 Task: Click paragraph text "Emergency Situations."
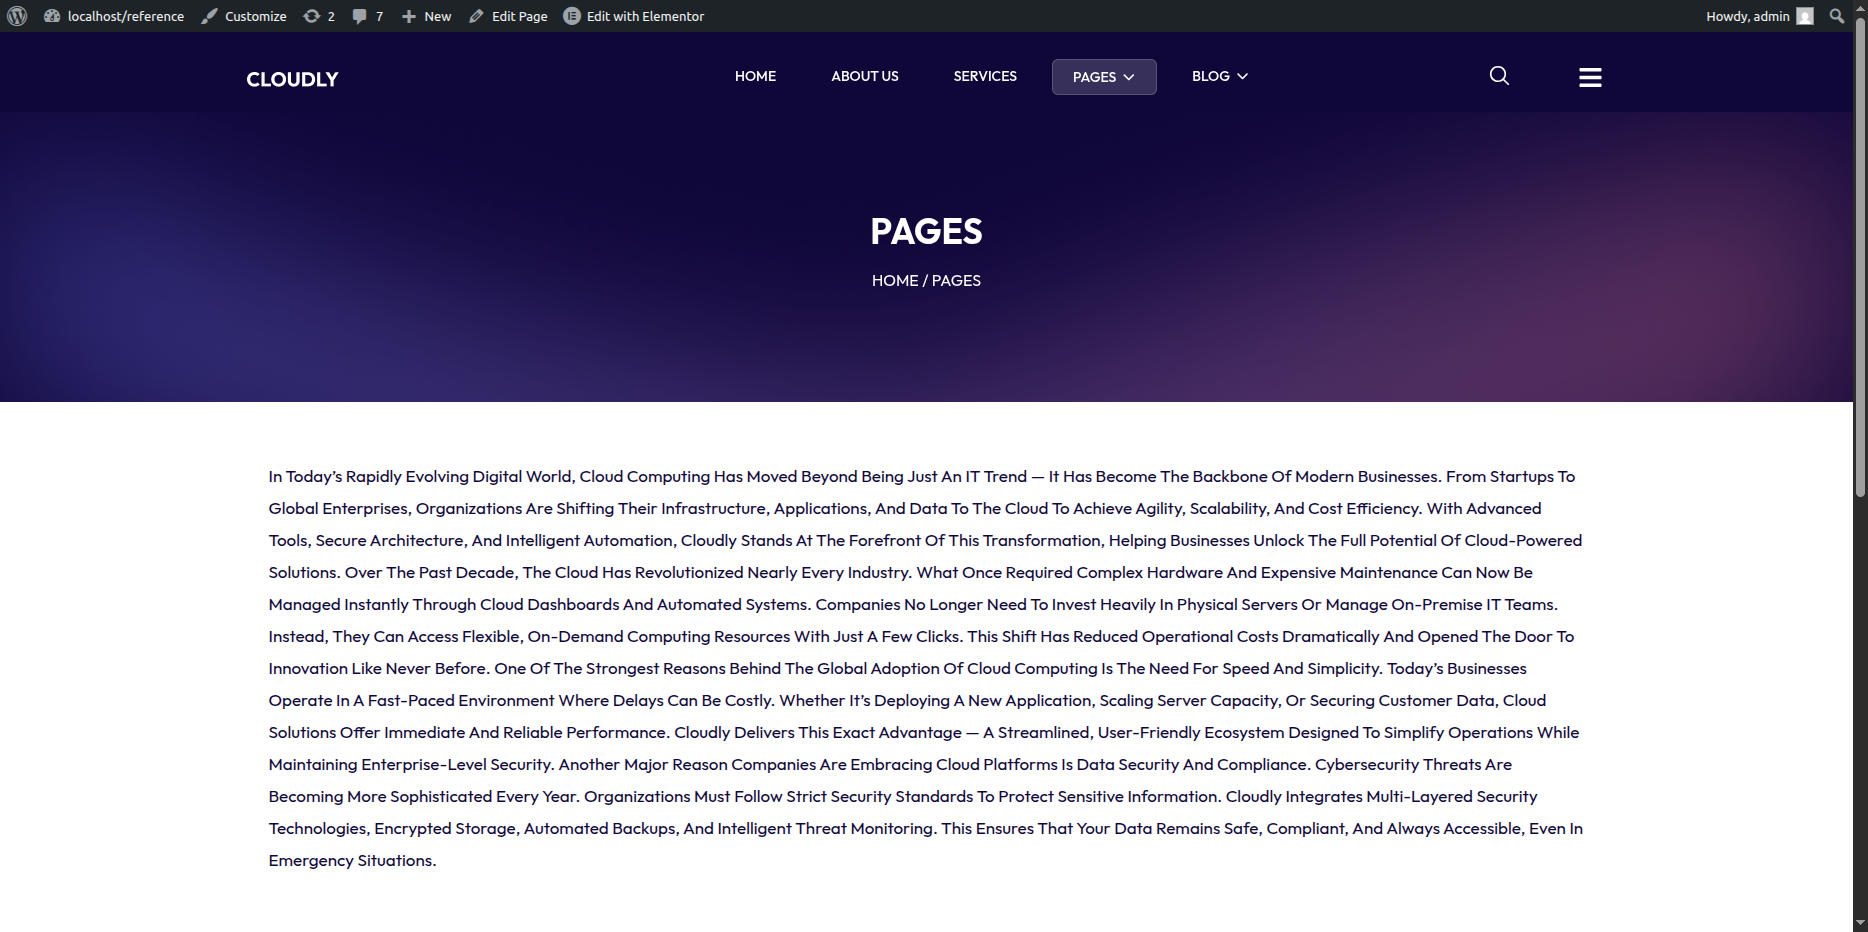click(352, 861)
